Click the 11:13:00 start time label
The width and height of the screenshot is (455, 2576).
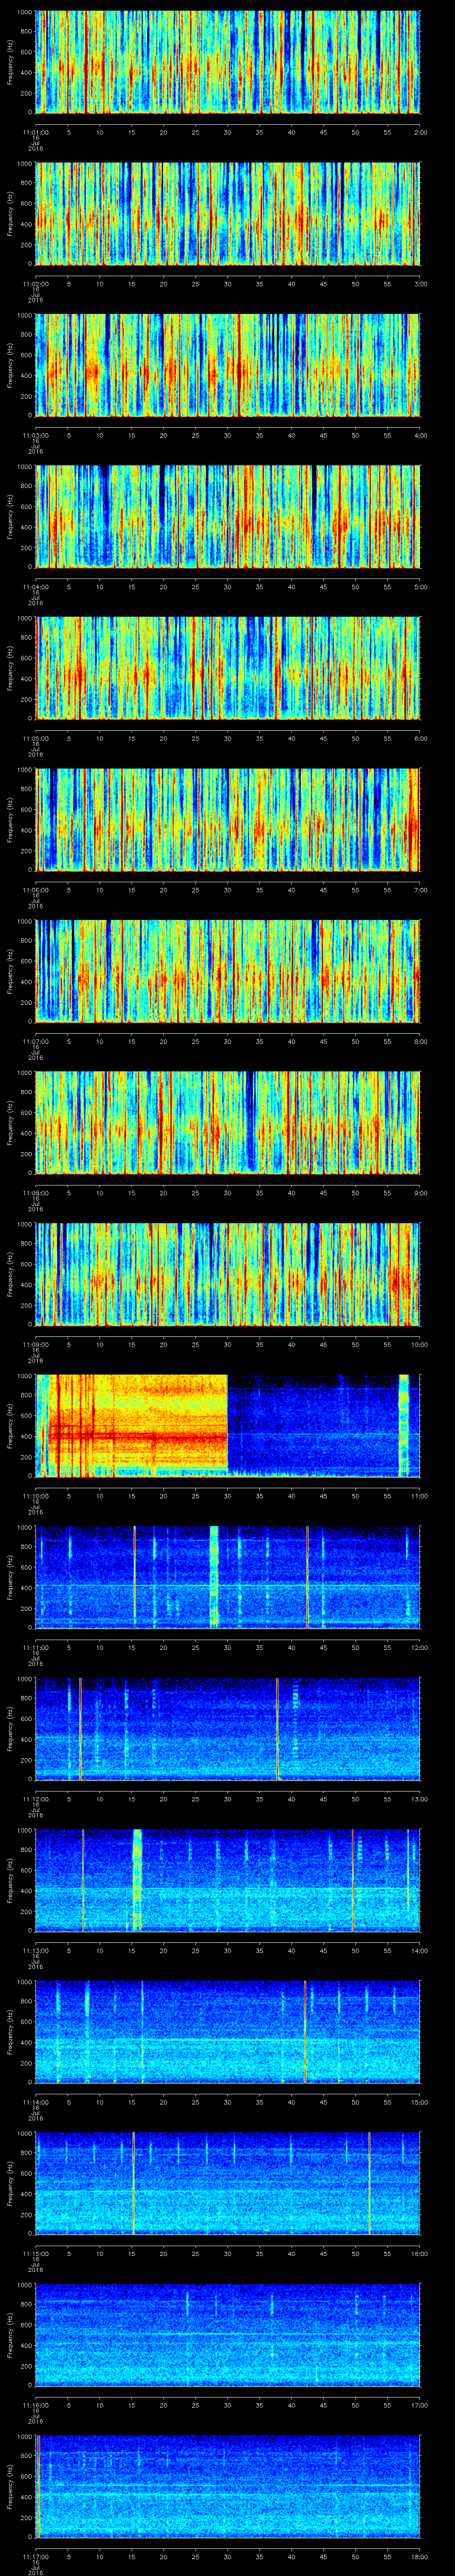35,1950
